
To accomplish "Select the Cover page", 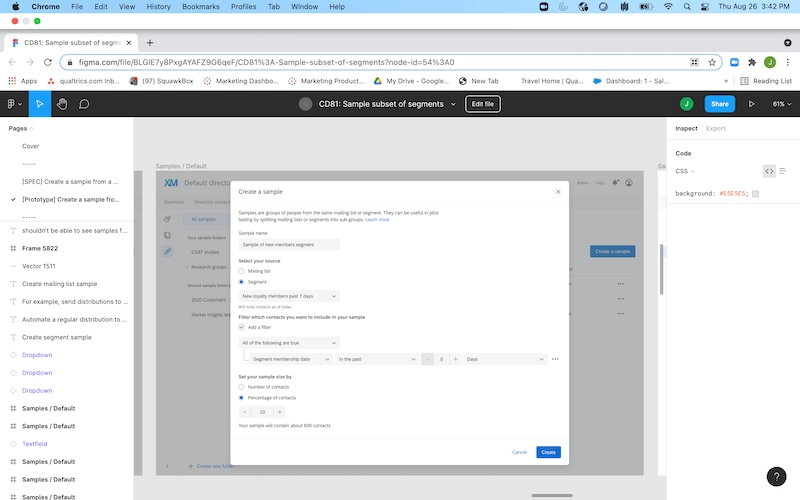I will tap(31, 146).
